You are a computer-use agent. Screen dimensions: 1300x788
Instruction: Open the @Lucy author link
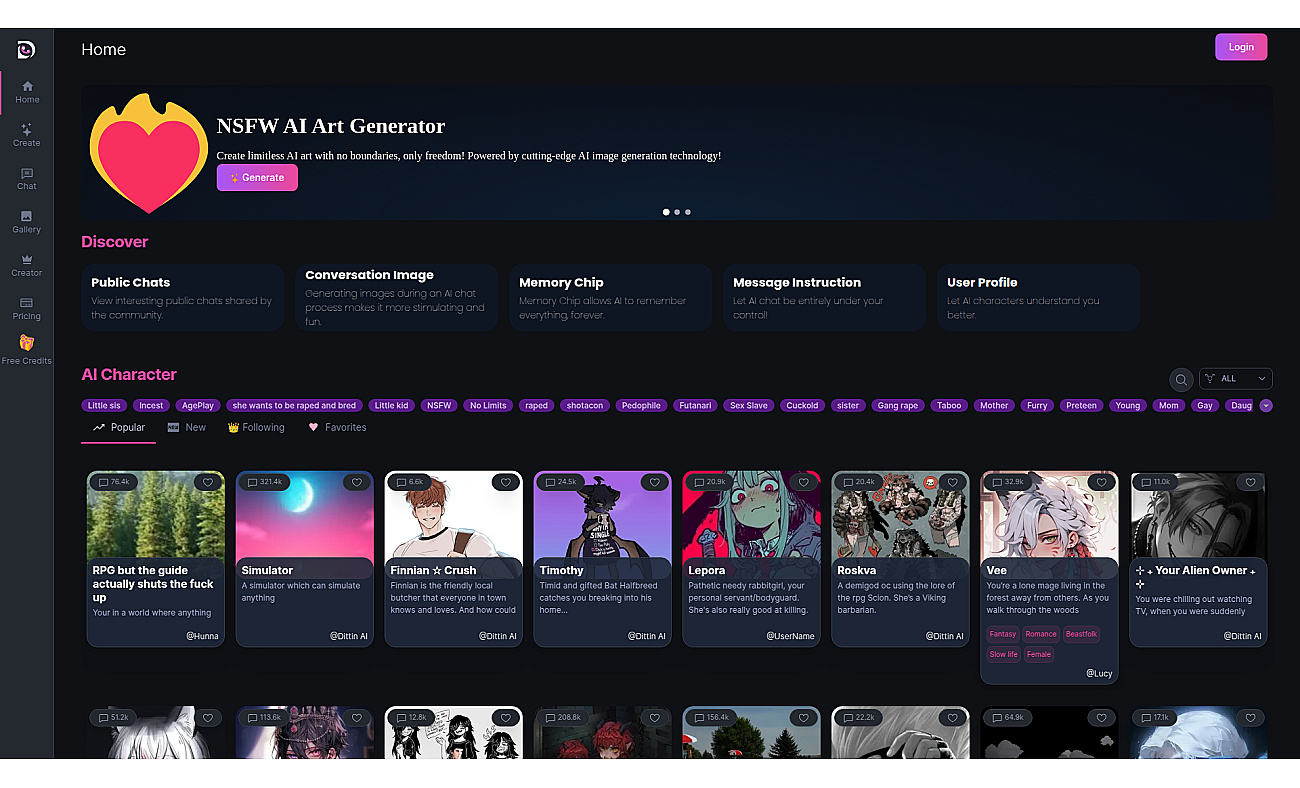click(x=1099, y=674)
